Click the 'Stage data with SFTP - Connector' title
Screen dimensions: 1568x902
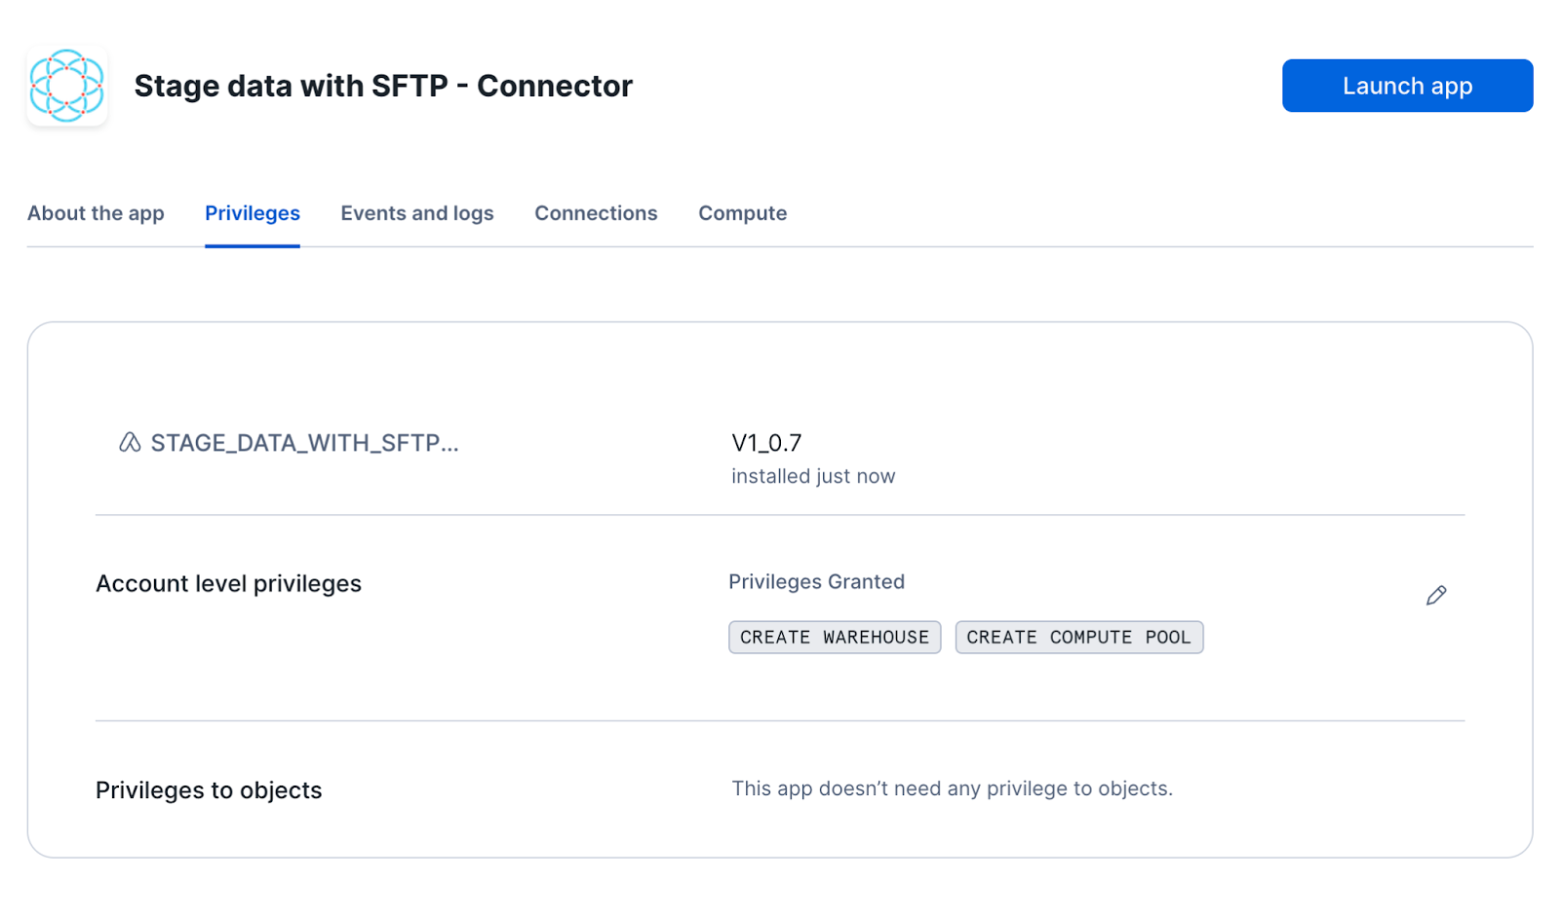[x=383, y=86]
